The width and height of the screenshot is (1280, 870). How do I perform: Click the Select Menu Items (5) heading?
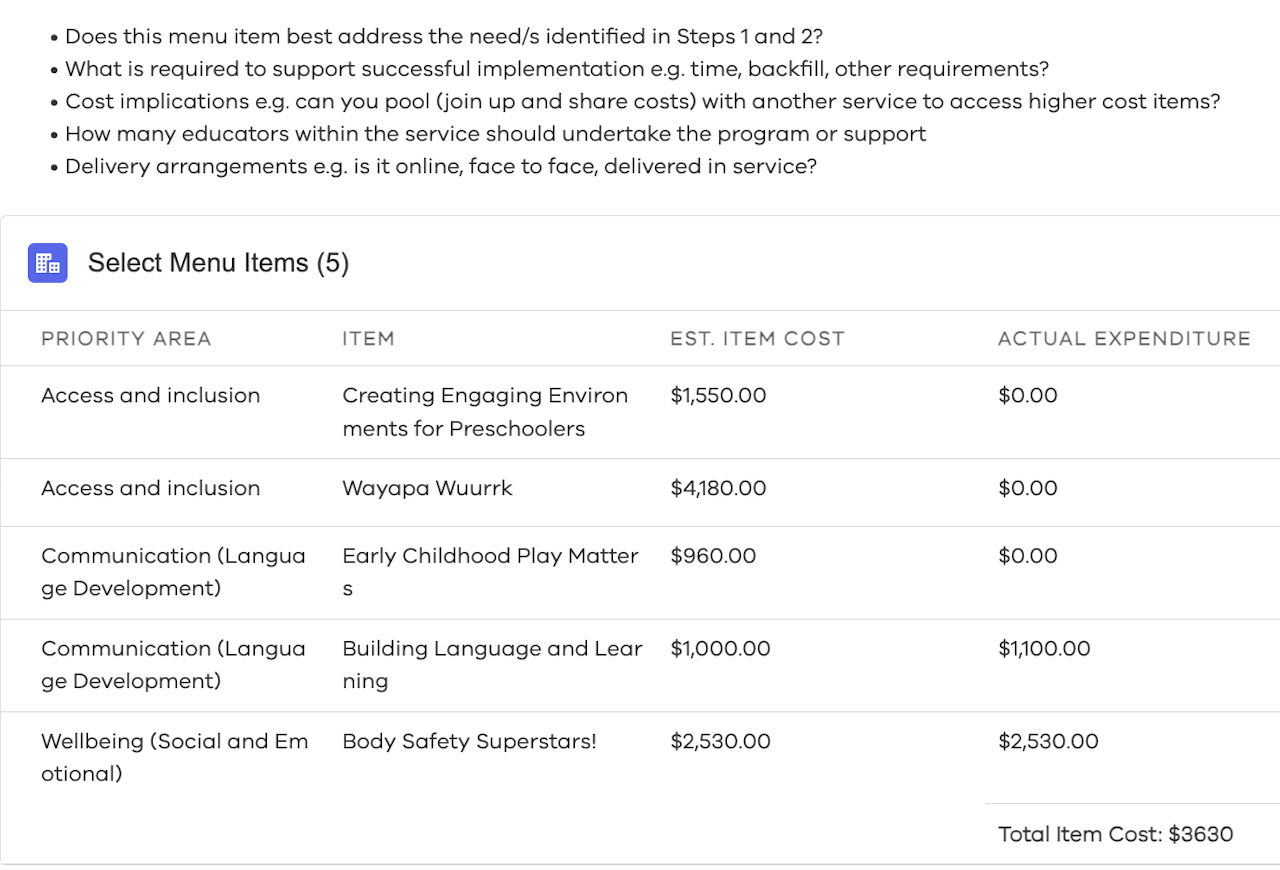pos(218,263)
